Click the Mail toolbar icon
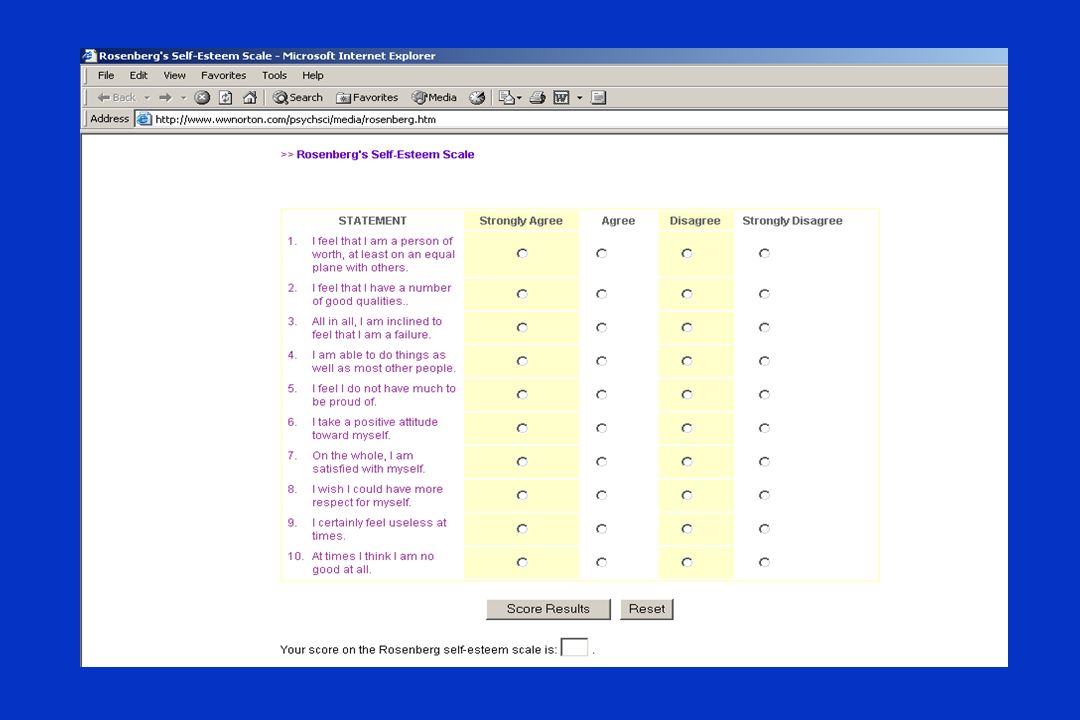 pos(506,98)
